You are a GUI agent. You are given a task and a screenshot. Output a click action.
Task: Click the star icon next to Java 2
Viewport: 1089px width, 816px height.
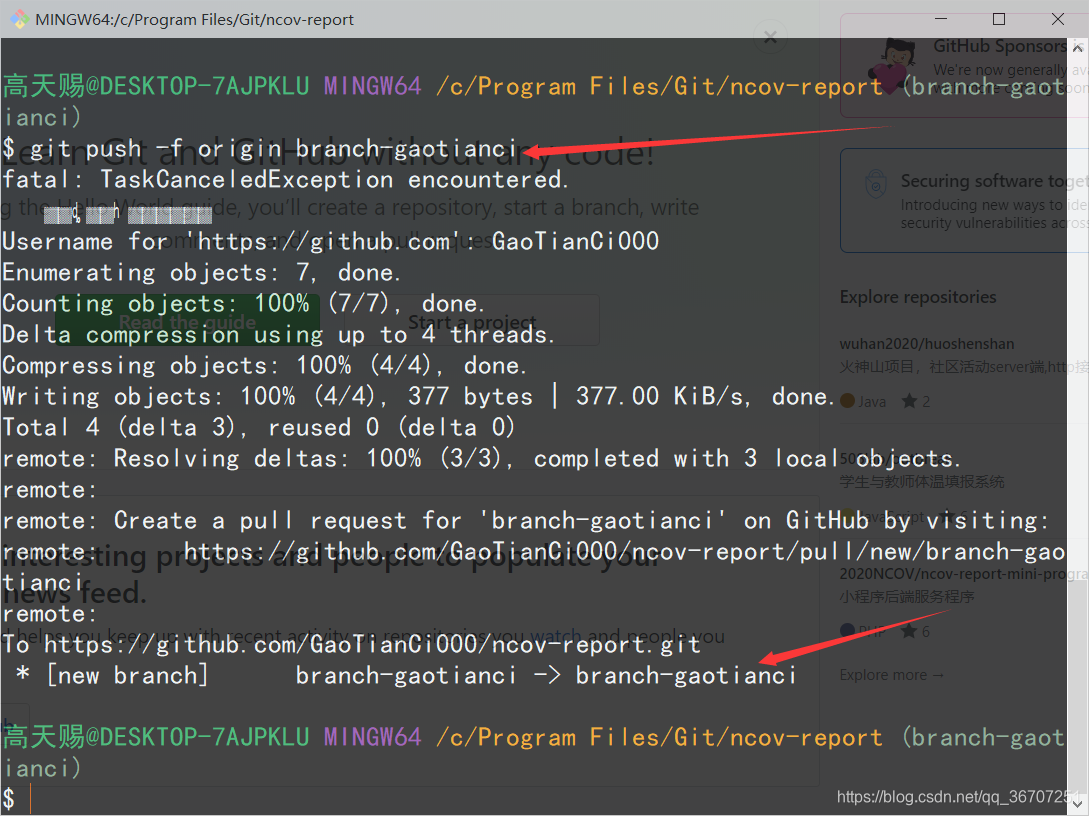pos(909,401)
